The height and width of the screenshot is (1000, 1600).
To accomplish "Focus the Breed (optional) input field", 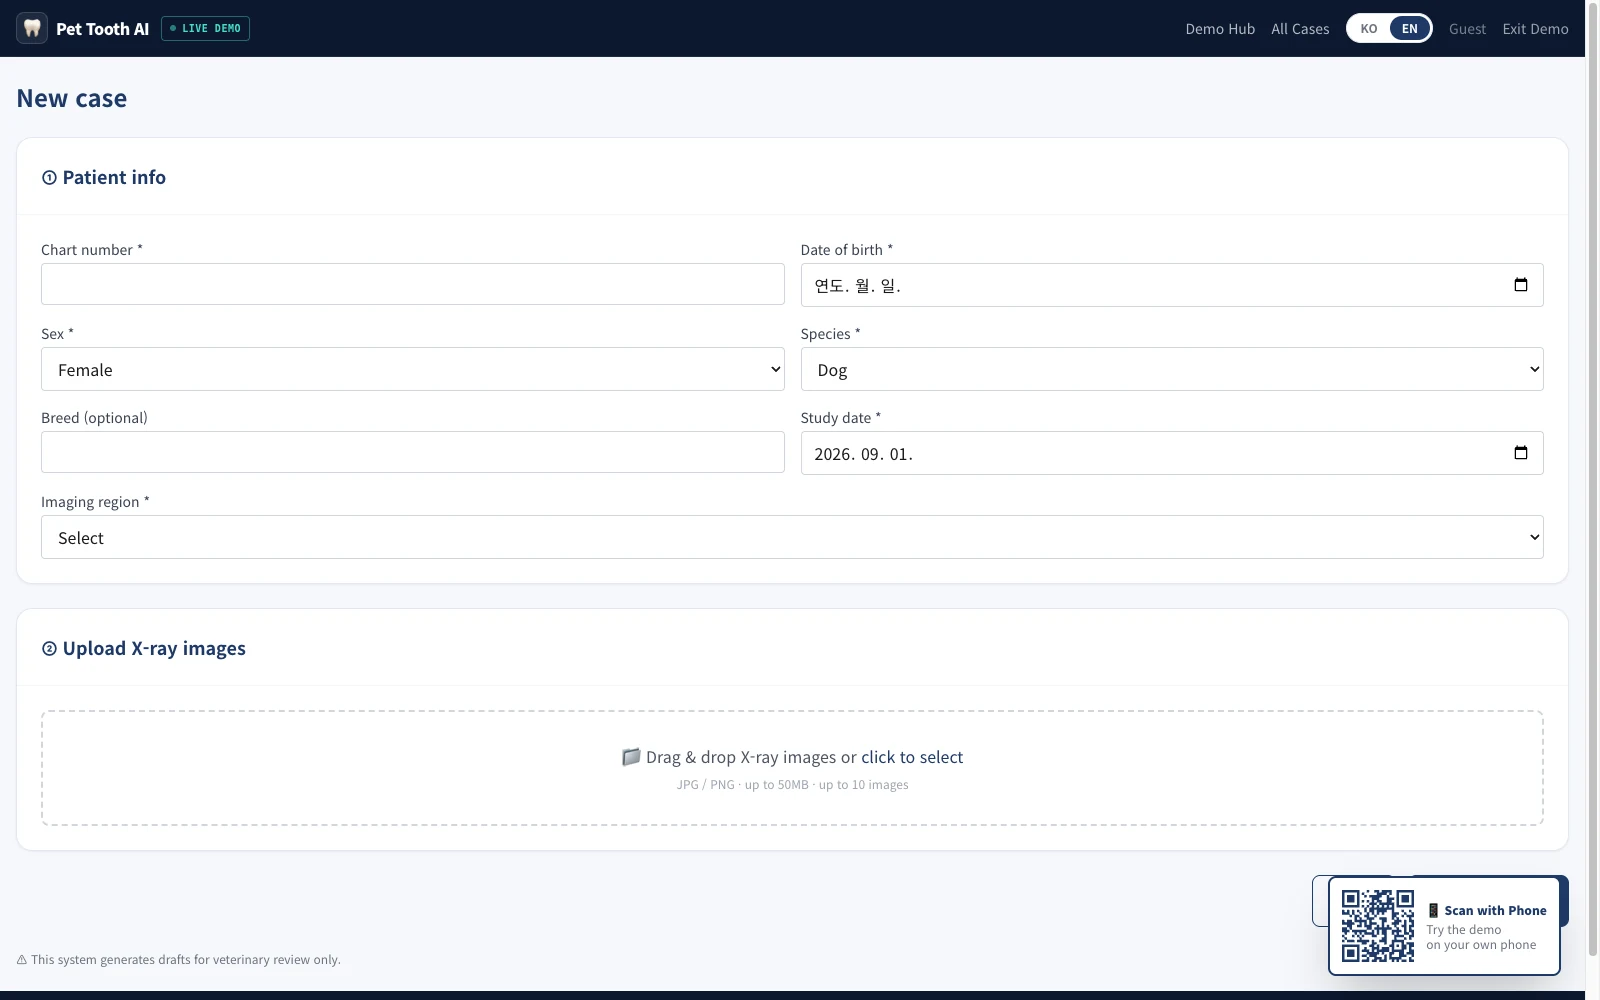I will [x=412, y=452].
